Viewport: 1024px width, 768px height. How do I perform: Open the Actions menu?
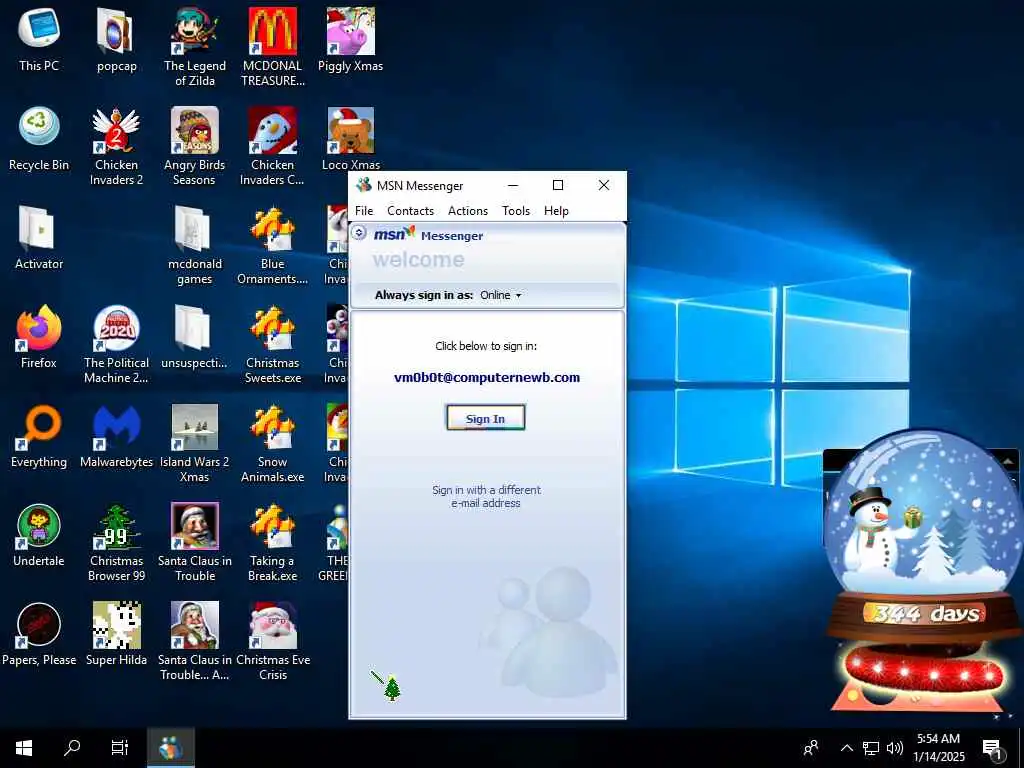[x=468, y=211]
